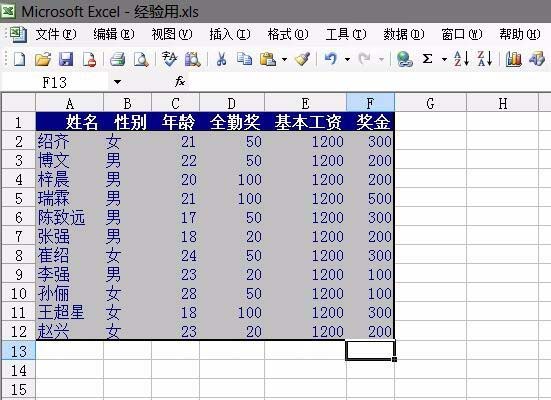Image resolution: width=551 pixels, height=400 pixels.
Task: Click the active empty cell F13
Action: pyautogui.click(x=370, y=350)
